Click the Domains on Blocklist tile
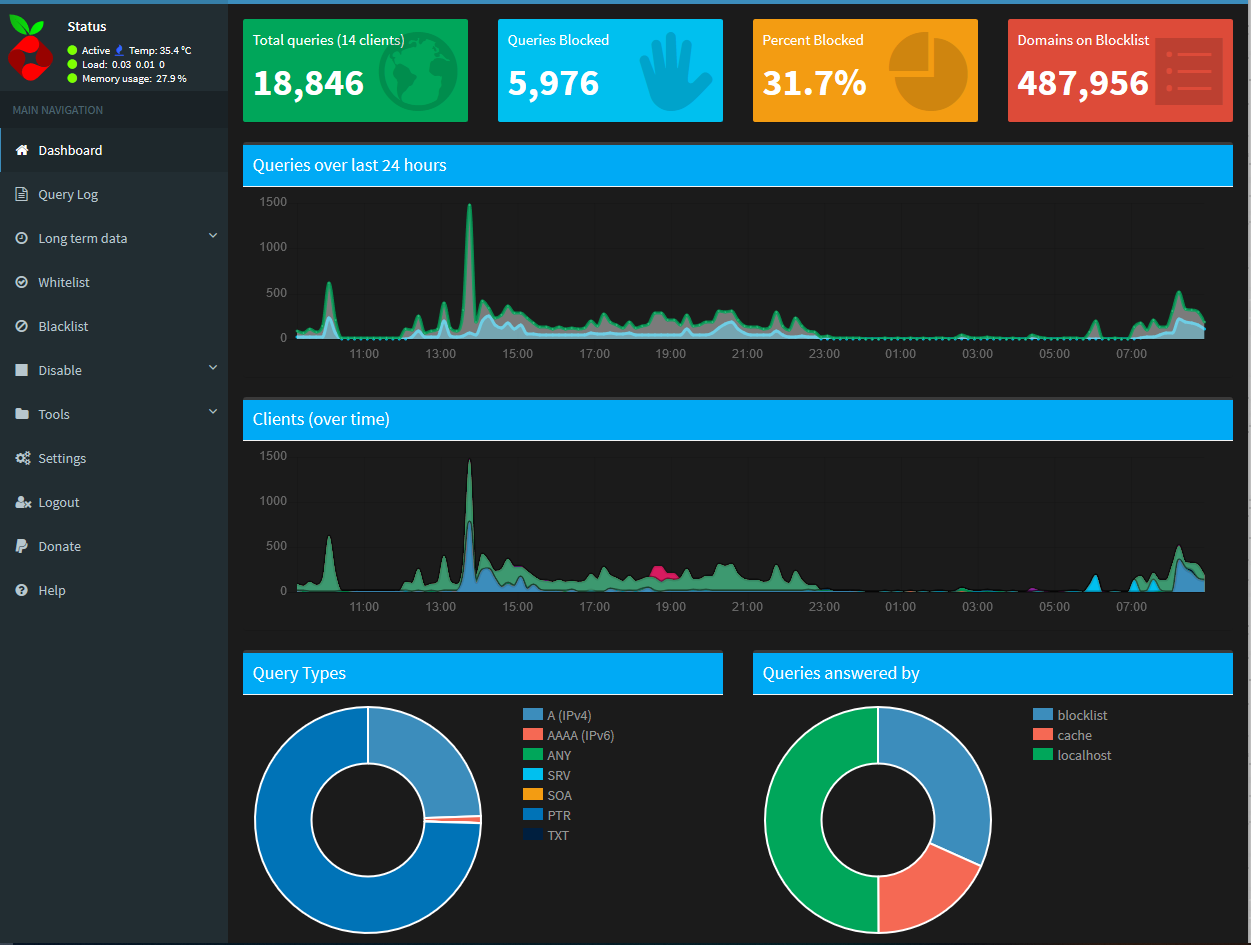Viewport: 1251px width, 945px height. [x=1119, y=70]
